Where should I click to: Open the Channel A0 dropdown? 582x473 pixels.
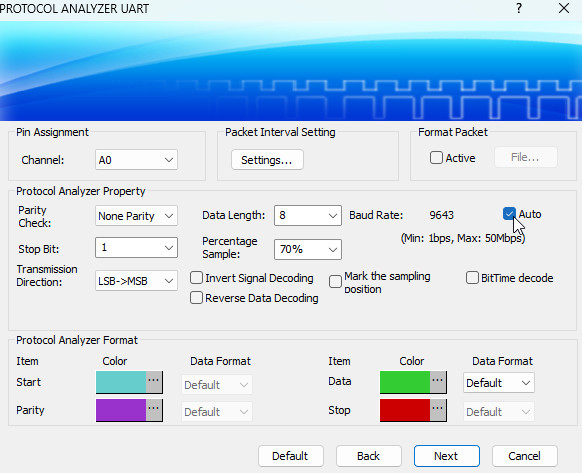click(x=136, y=160)
